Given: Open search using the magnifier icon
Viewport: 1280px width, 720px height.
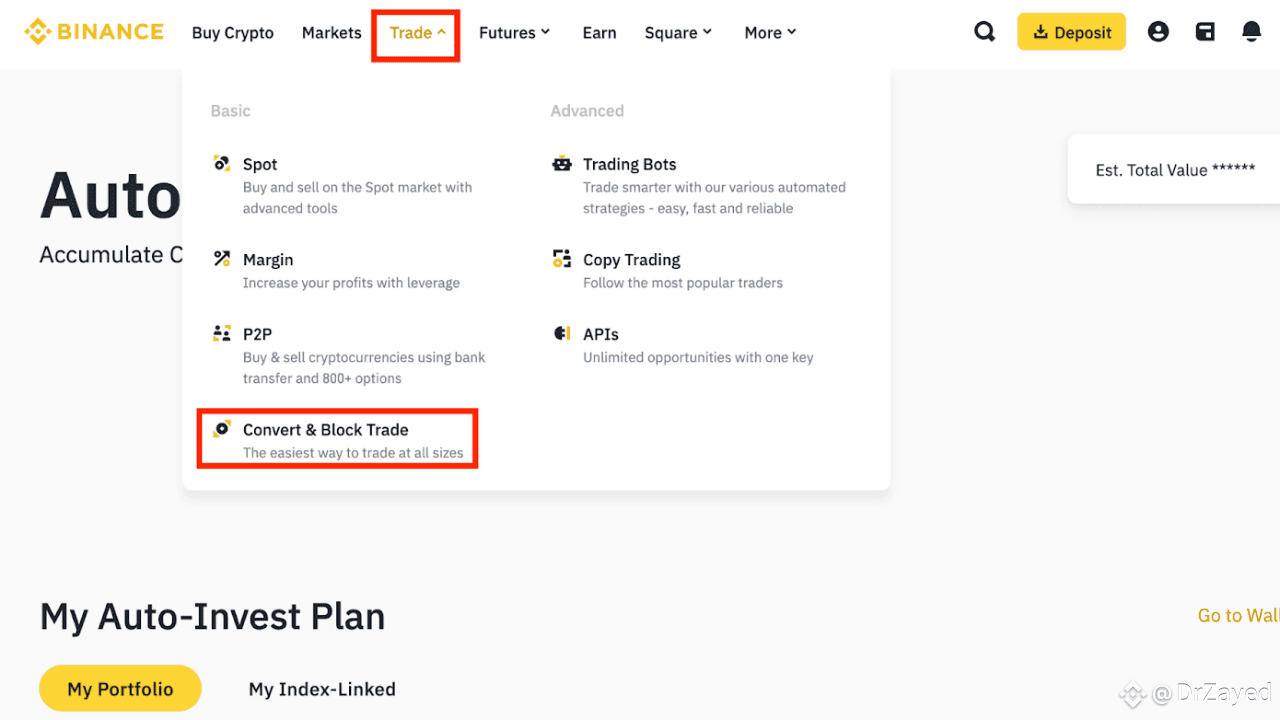Looking at the screenshot, I should 984,31.
